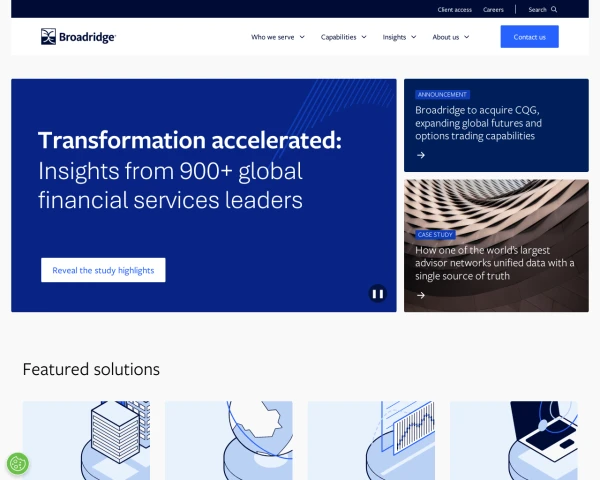The height and width of the screenshot is (480, 600).
Task: Open the Insights menu
Action: (394, 37)
